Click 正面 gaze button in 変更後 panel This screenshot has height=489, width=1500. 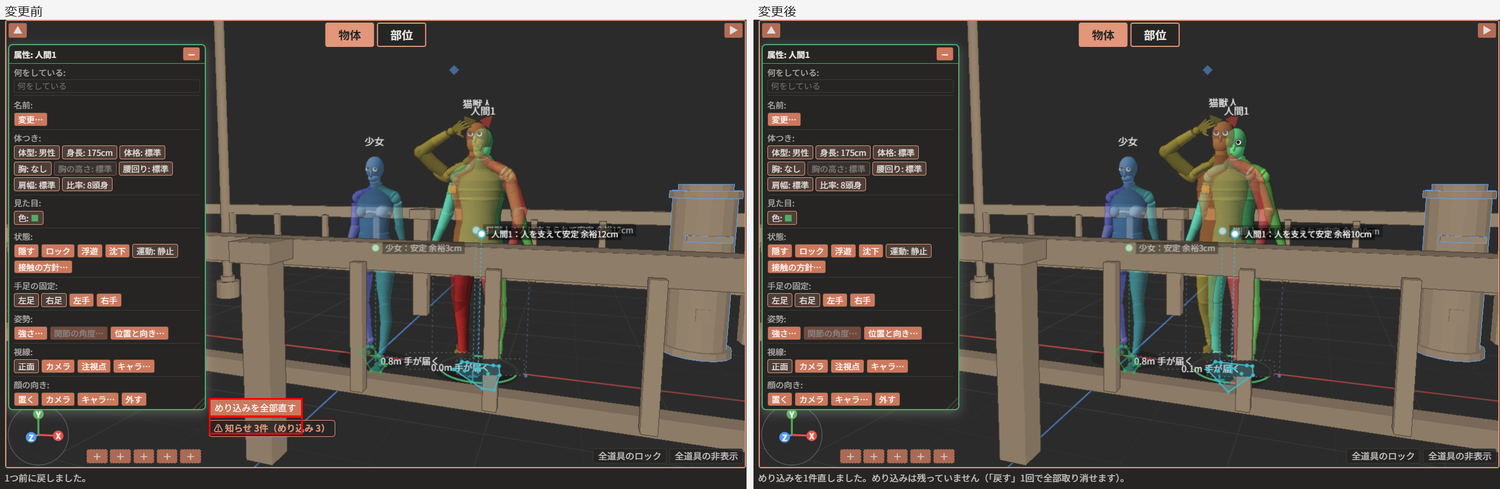point(779,366)
